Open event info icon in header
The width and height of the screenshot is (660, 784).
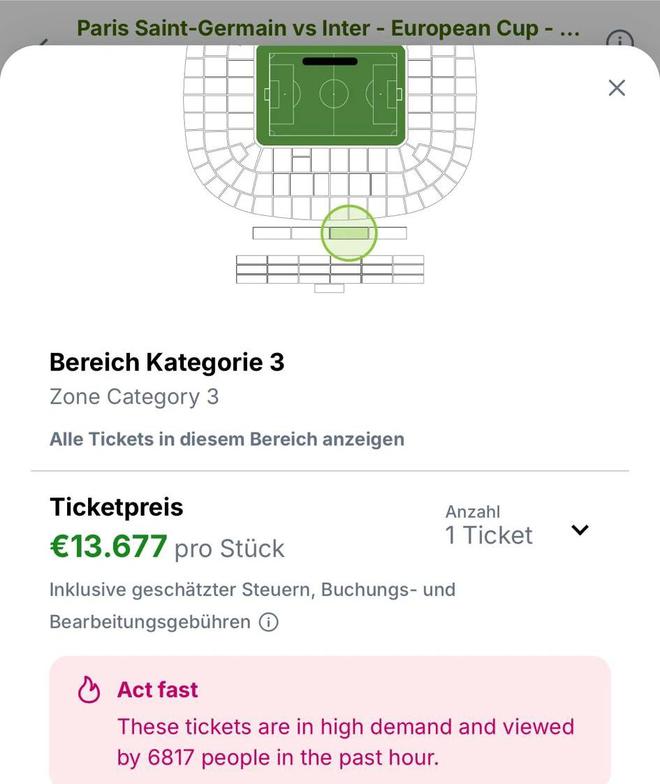click(620, 41)
